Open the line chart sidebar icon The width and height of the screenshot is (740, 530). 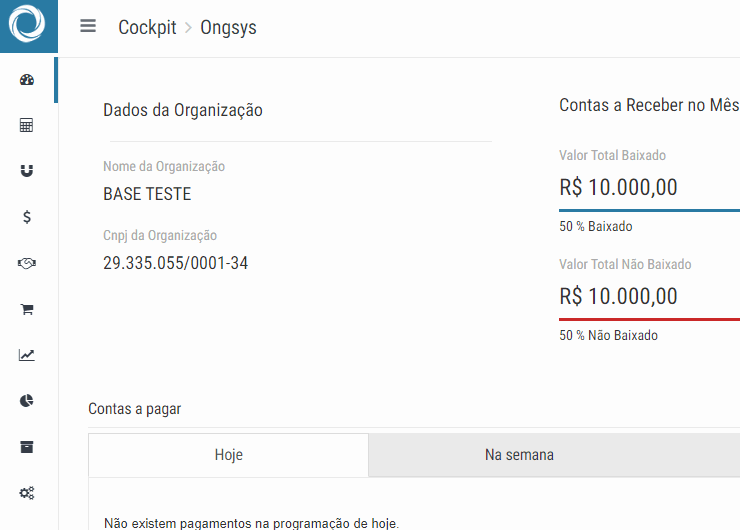27,355
